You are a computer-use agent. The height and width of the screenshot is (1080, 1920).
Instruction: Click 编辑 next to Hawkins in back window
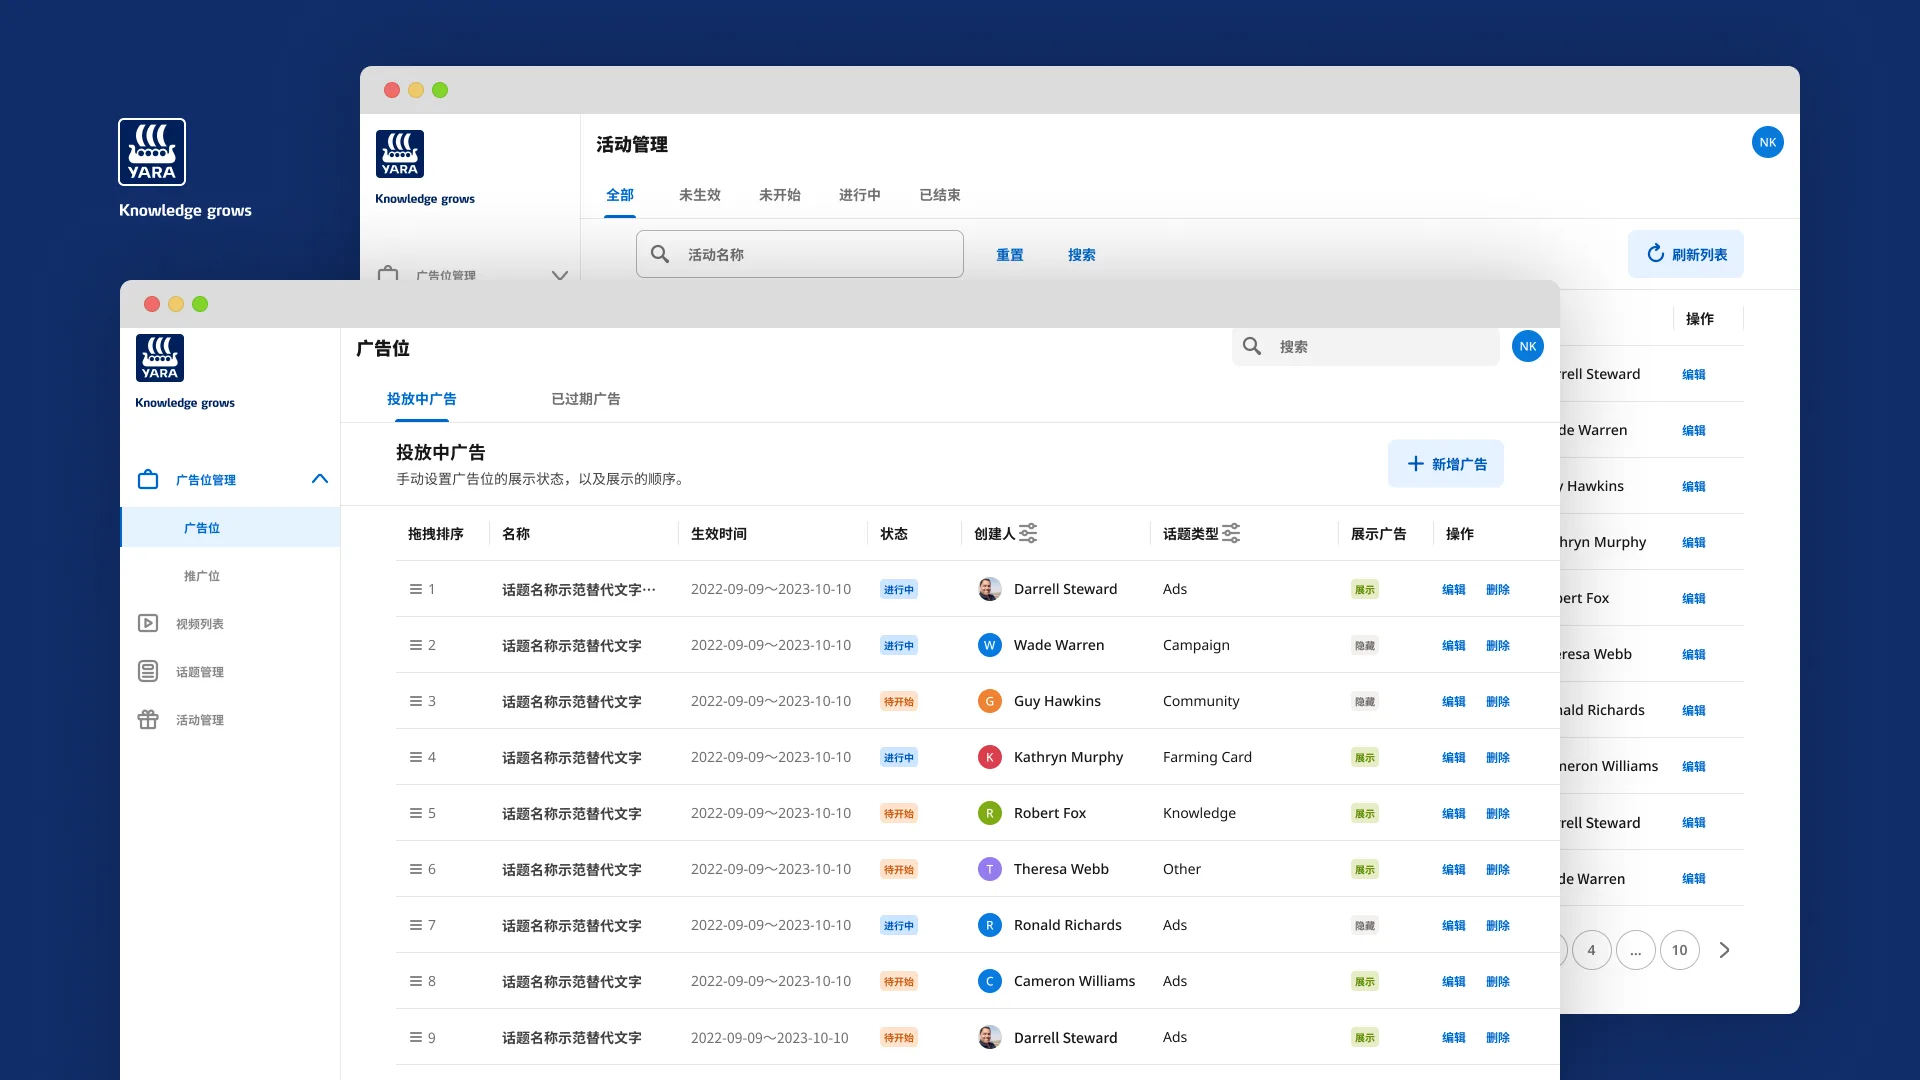[x=1694, y=487]
